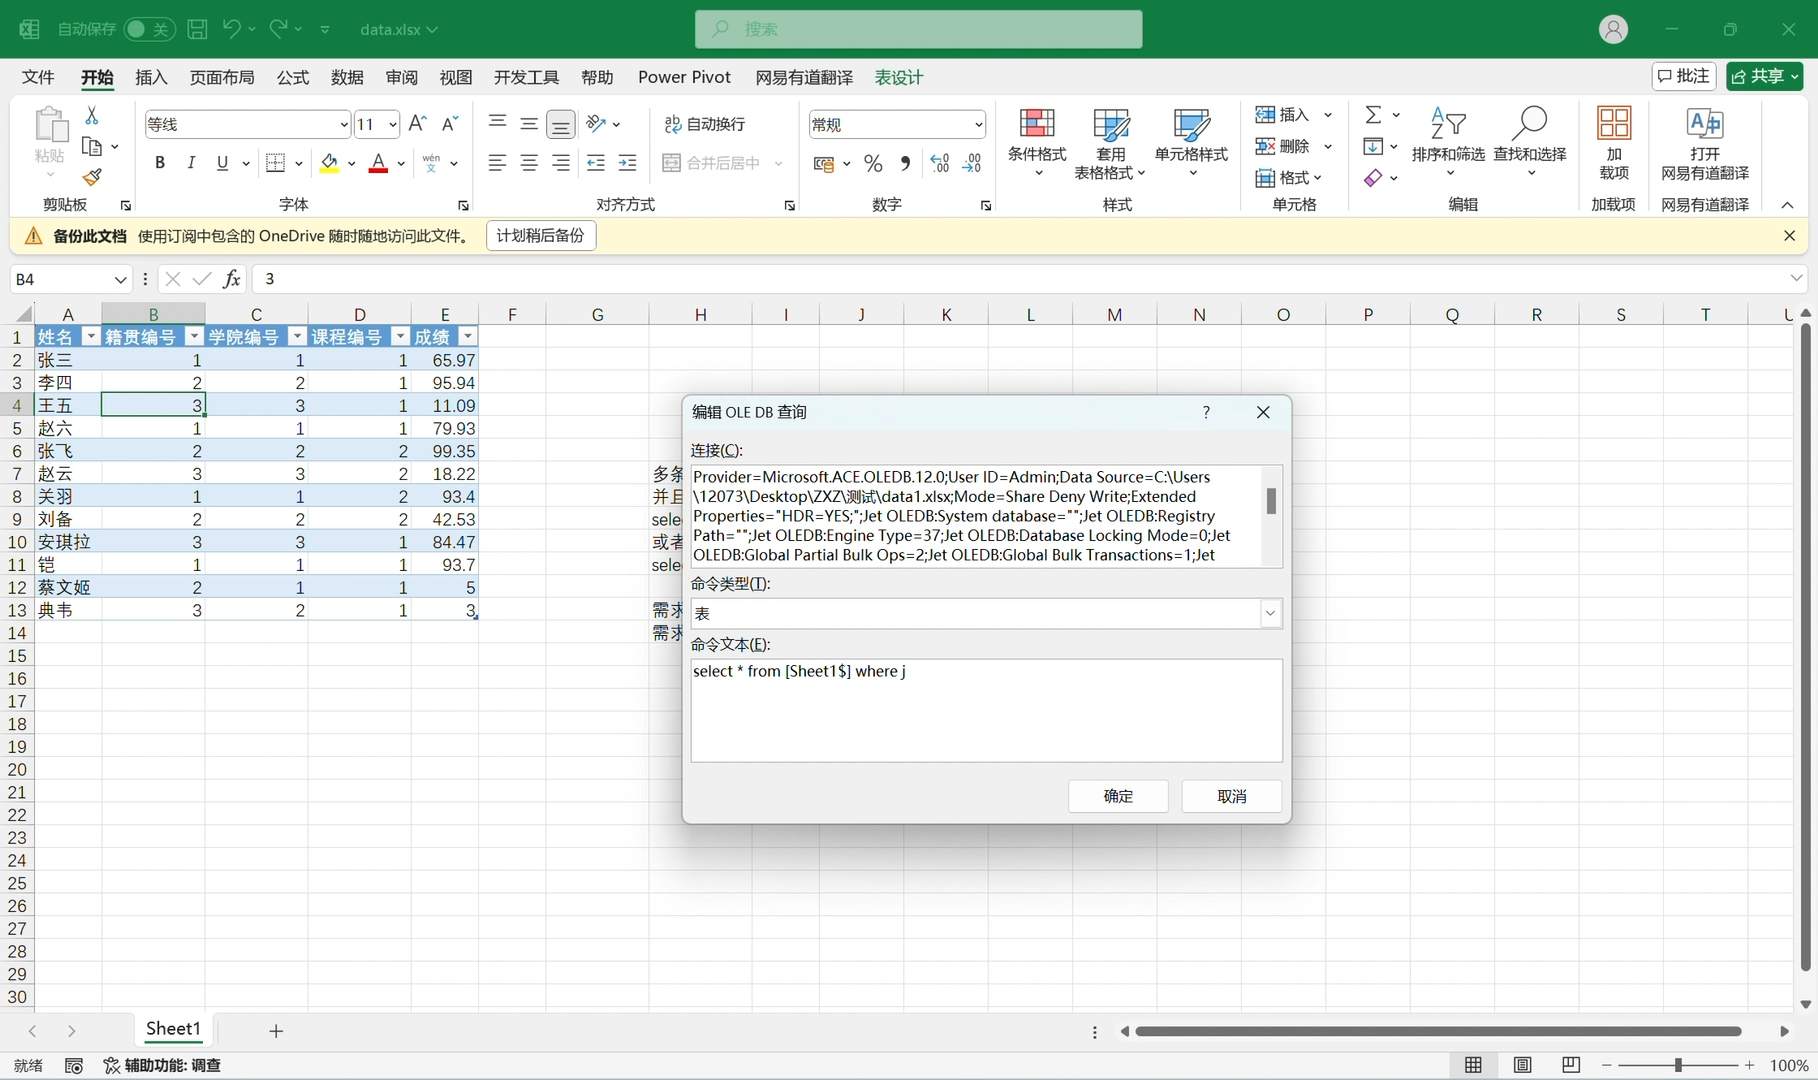Open 条件格式 conditional formatting
This screenshot has height=1080, width=1818.
pos(1037,144)
